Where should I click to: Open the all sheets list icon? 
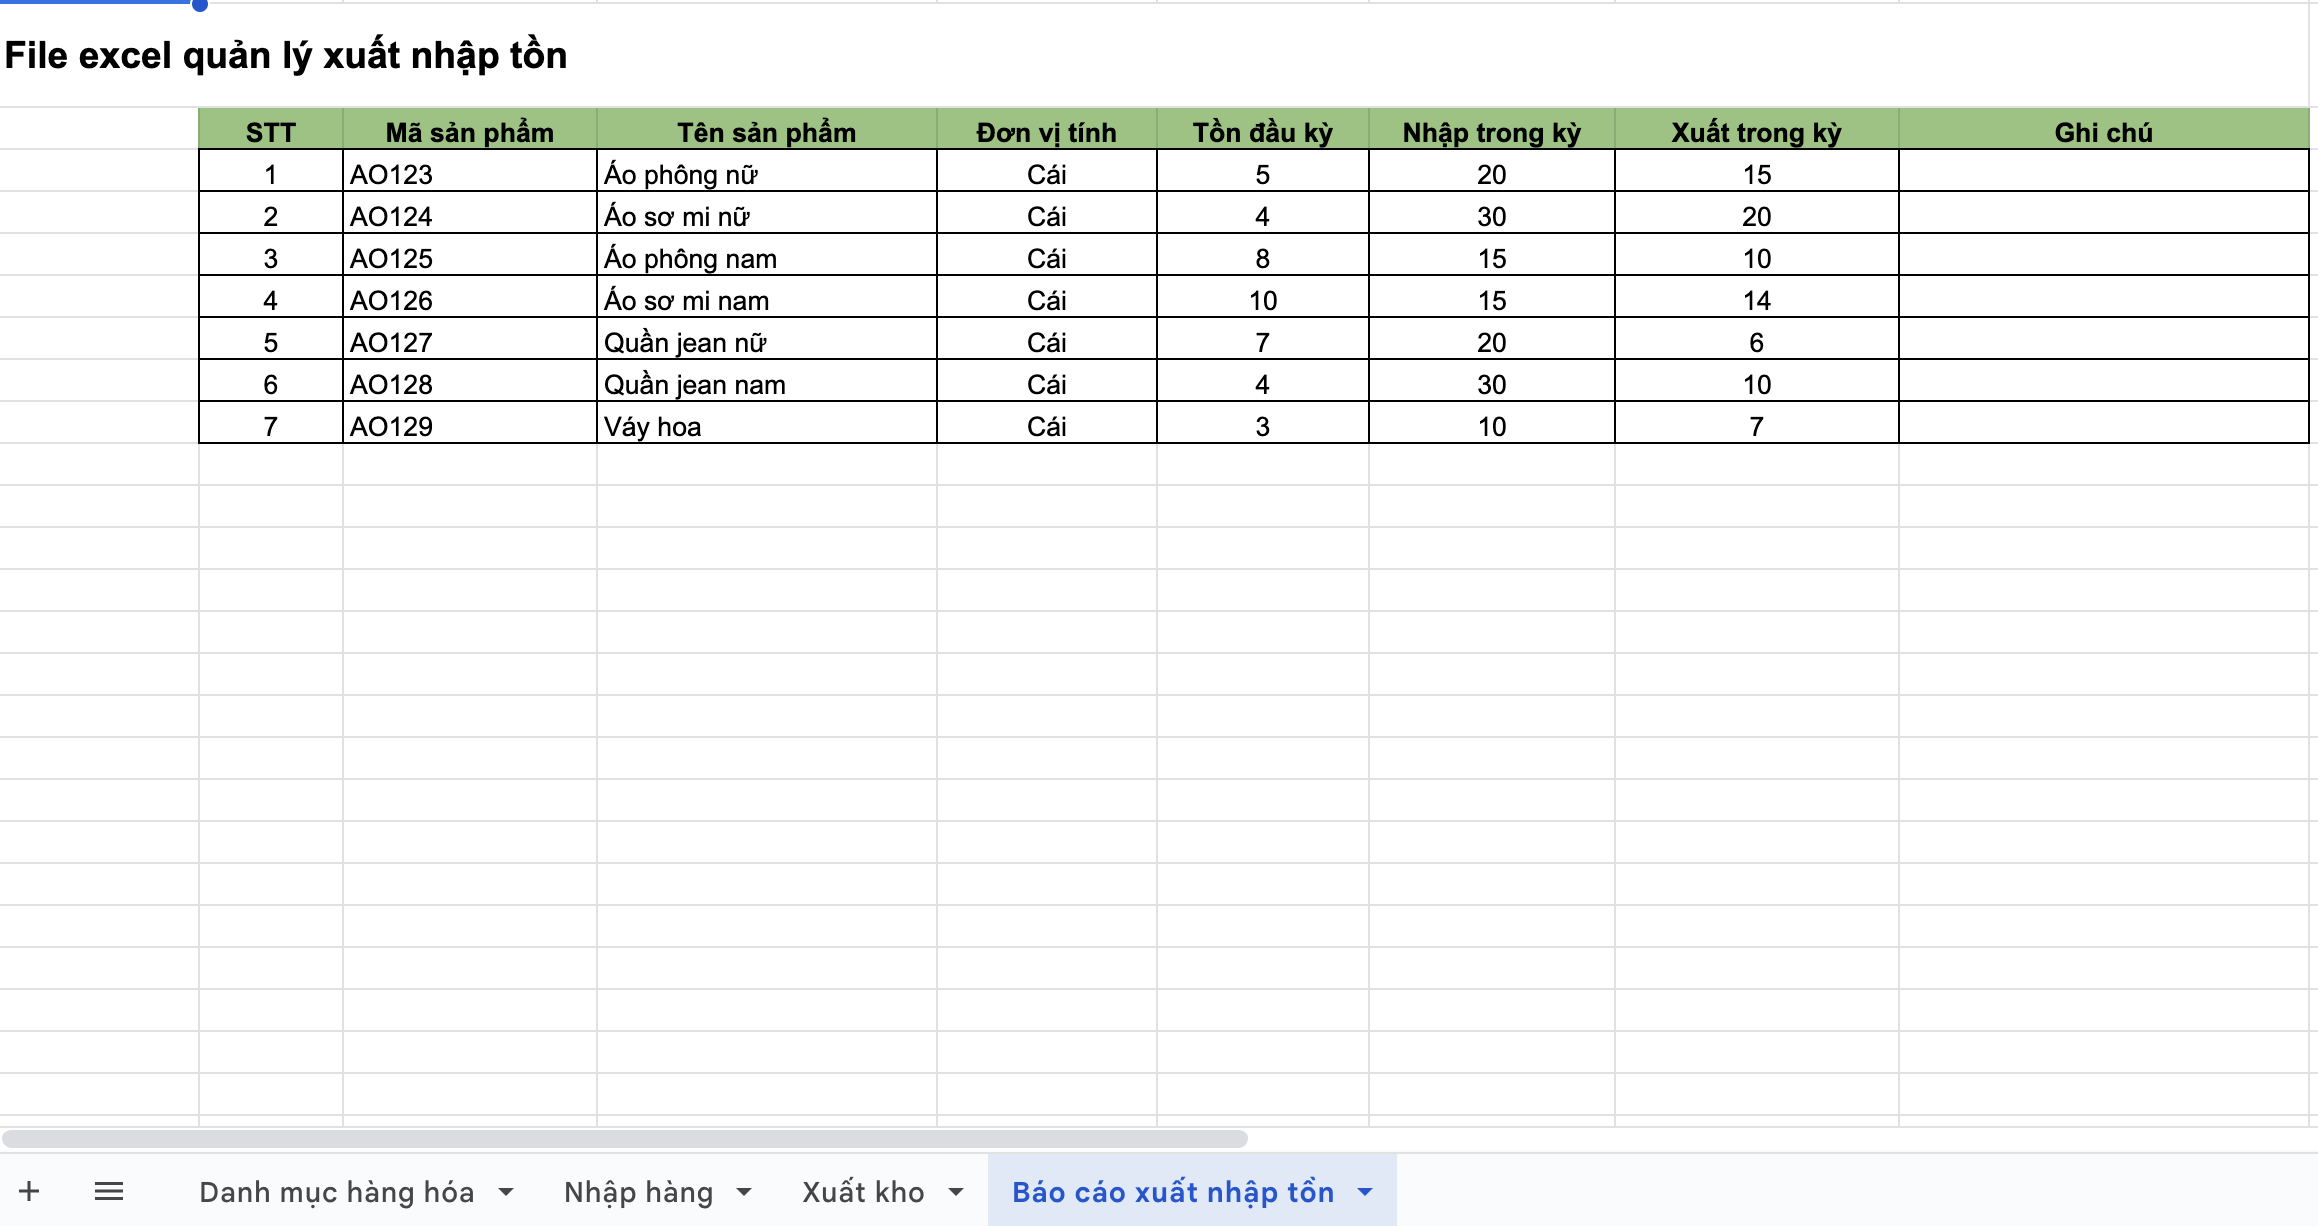[108, 1191]
